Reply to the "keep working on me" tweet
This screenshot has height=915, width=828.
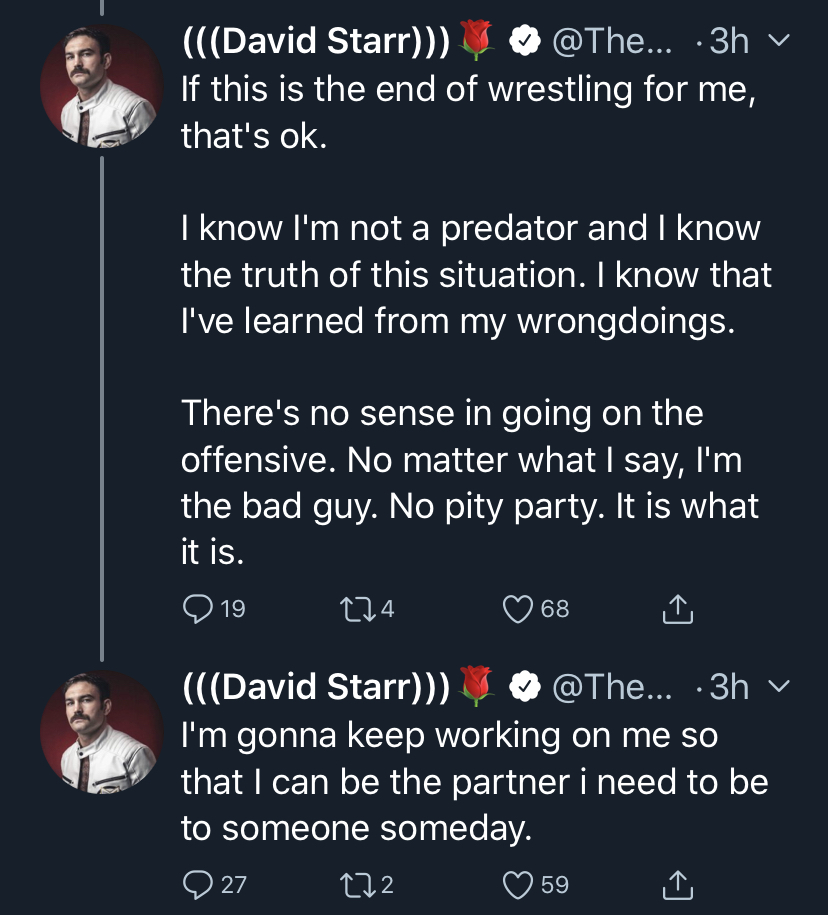coord(199,884)
